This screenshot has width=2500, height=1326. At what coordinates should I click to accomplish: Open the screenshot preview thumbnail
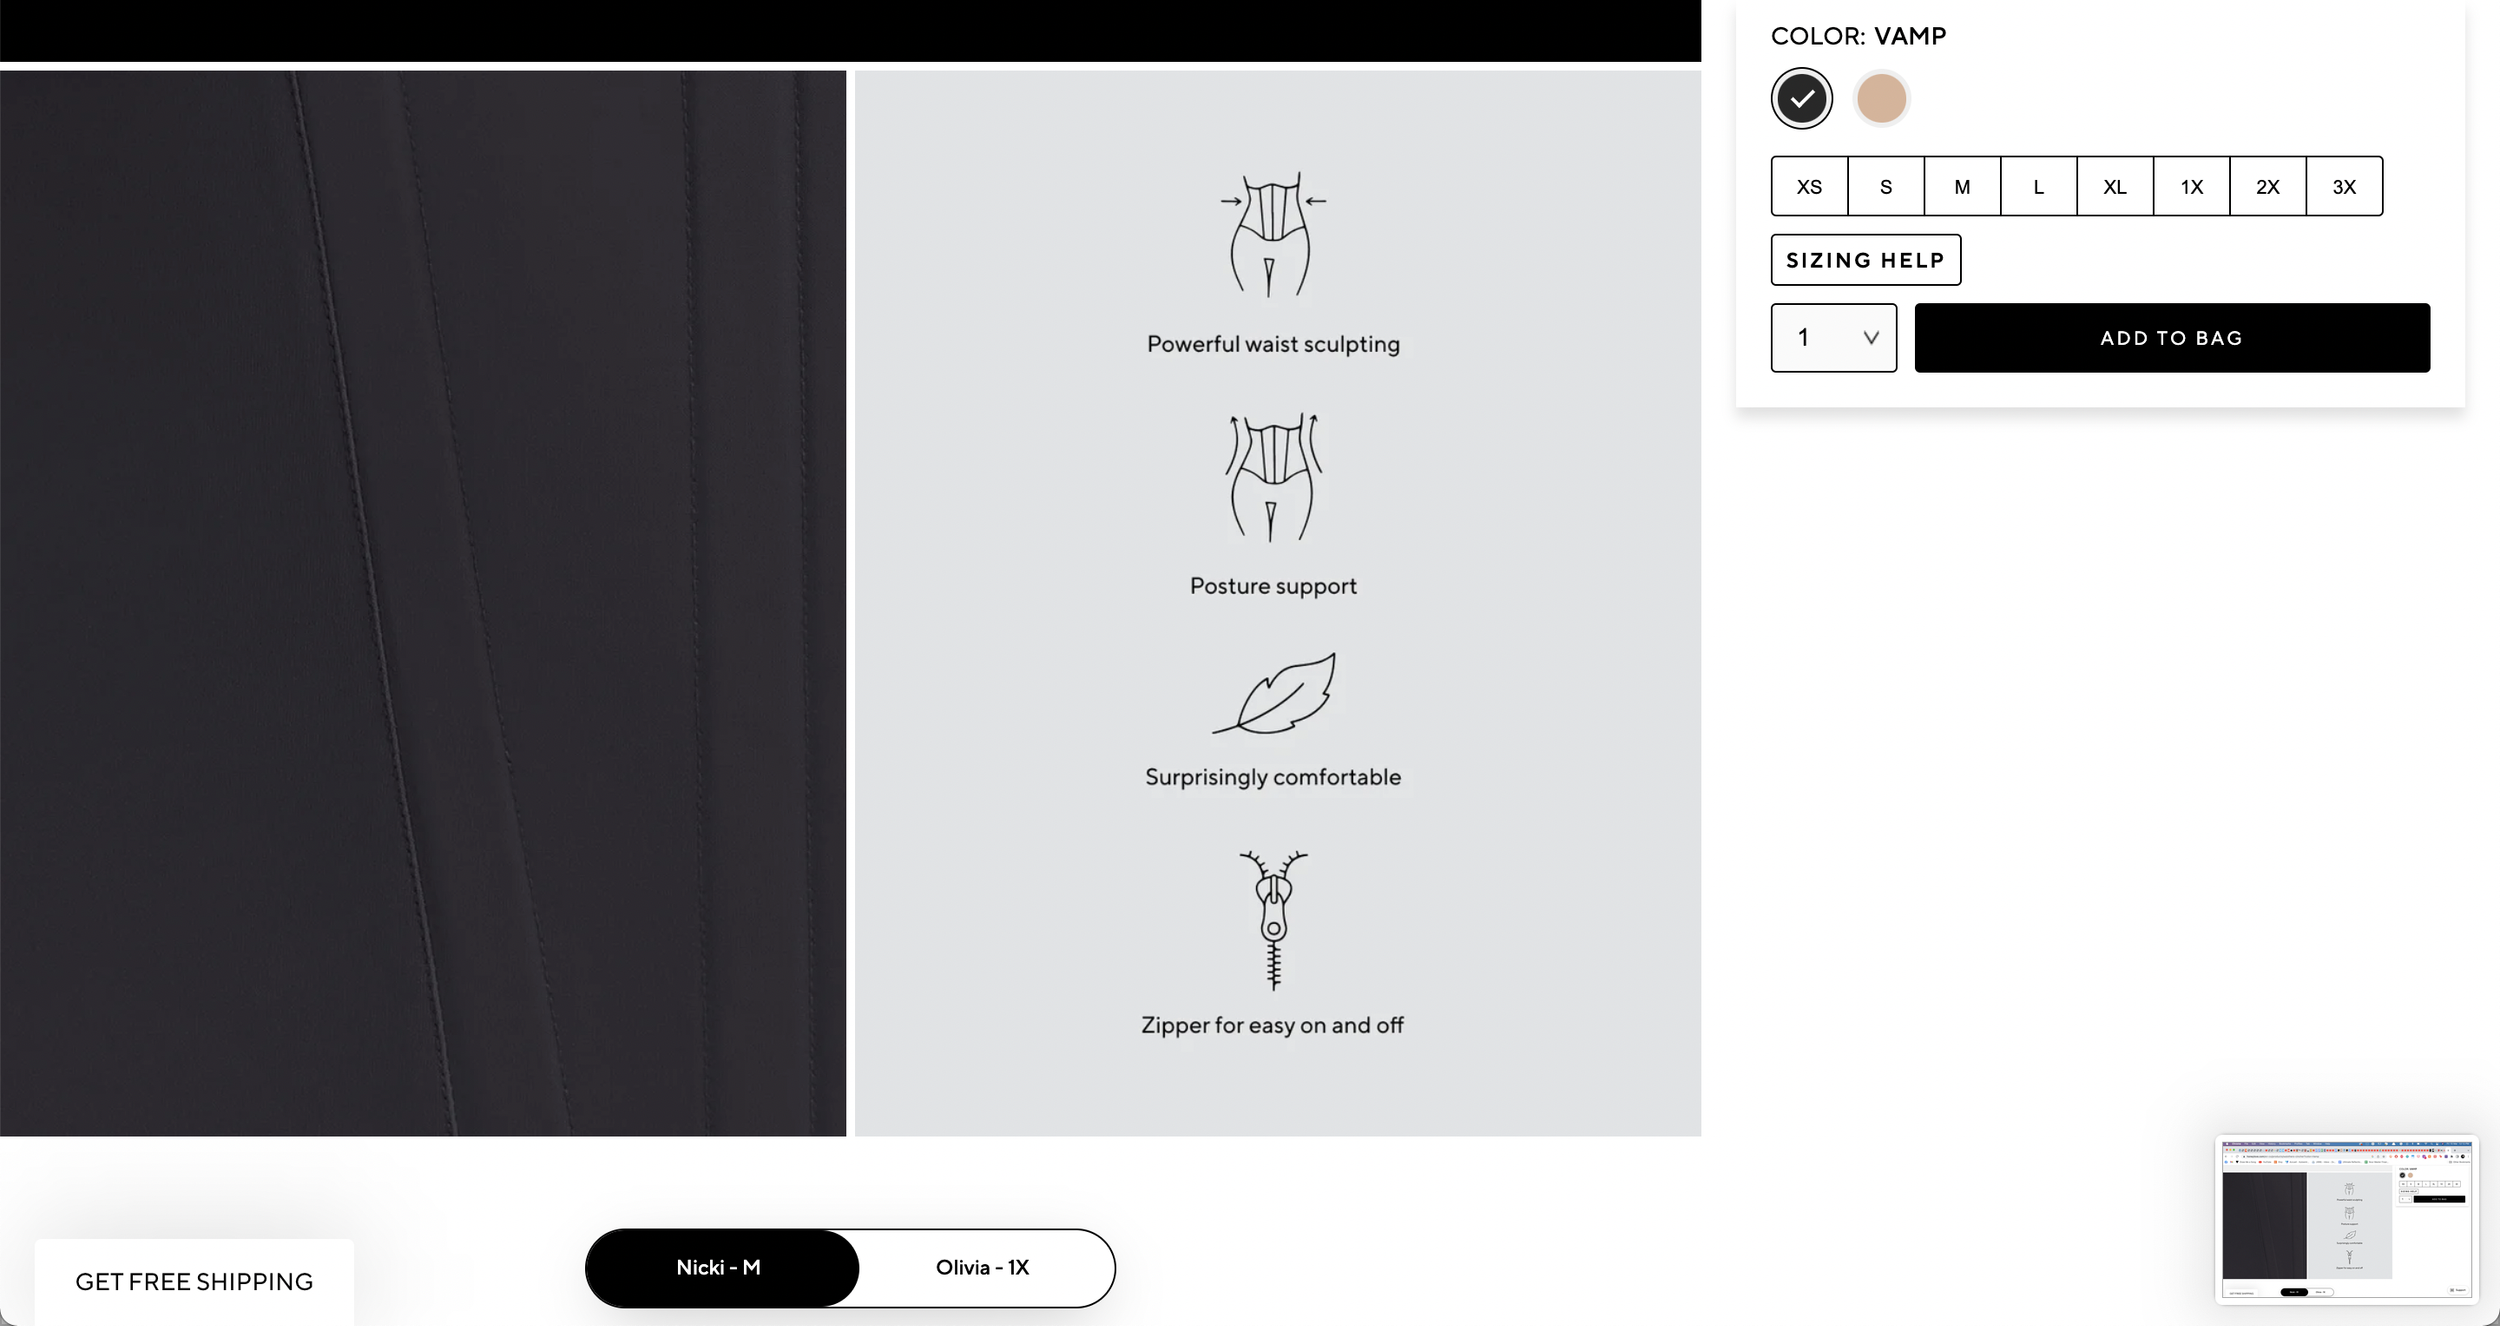point(2346,1219)
